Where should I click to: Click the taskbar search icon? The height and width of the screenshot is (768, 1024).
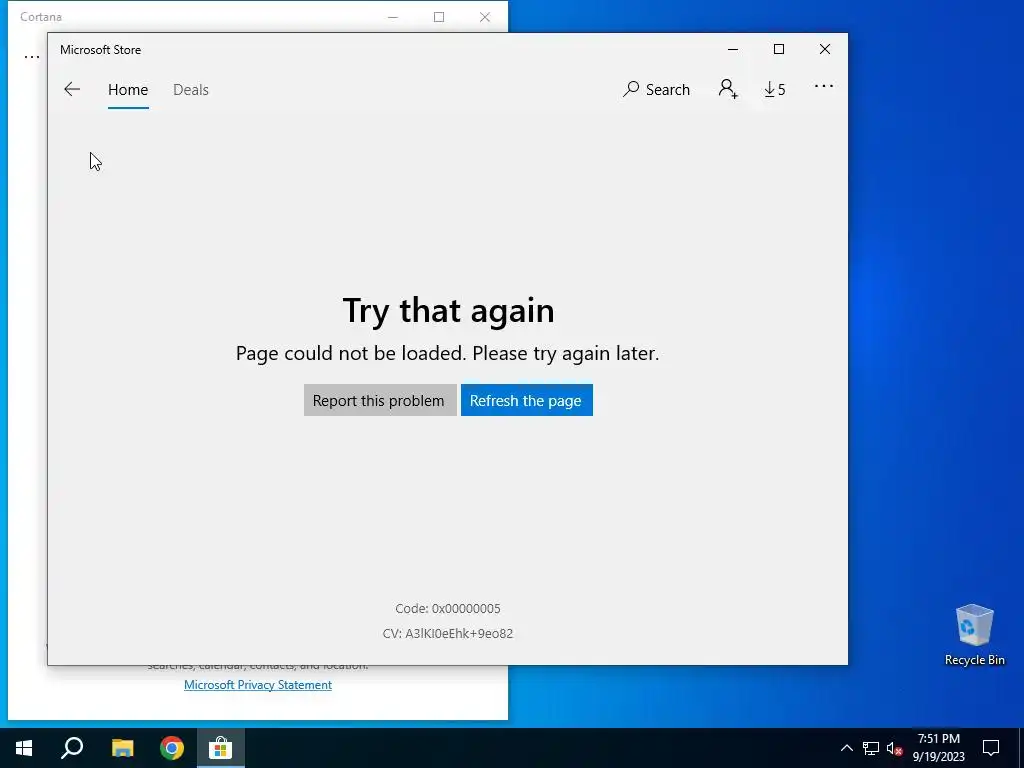72,748
